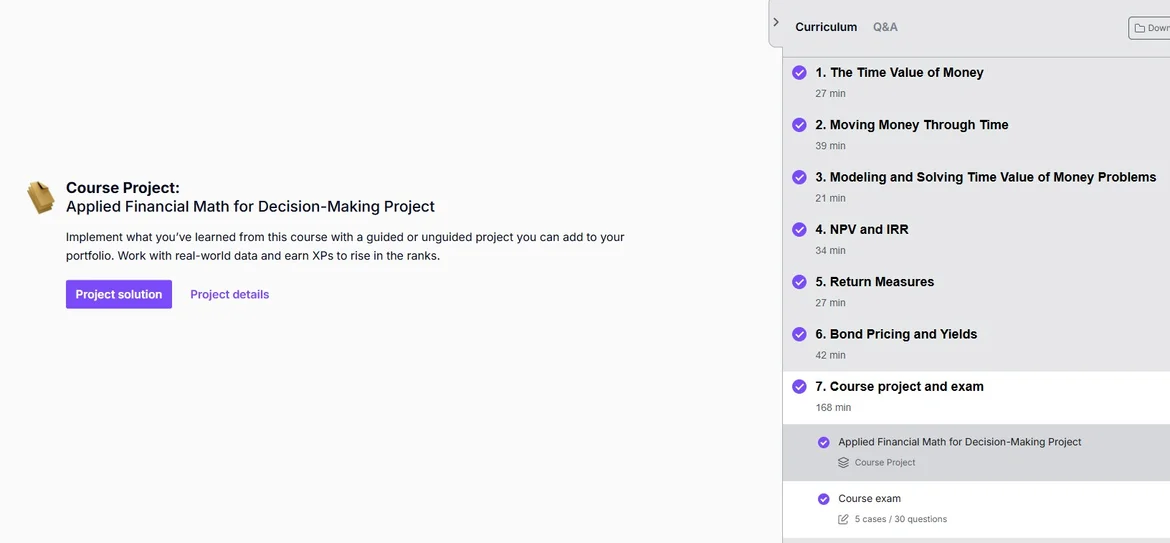The image size is (1170, 543).
Task: Open the Project solution button
Action: point(119,294)
